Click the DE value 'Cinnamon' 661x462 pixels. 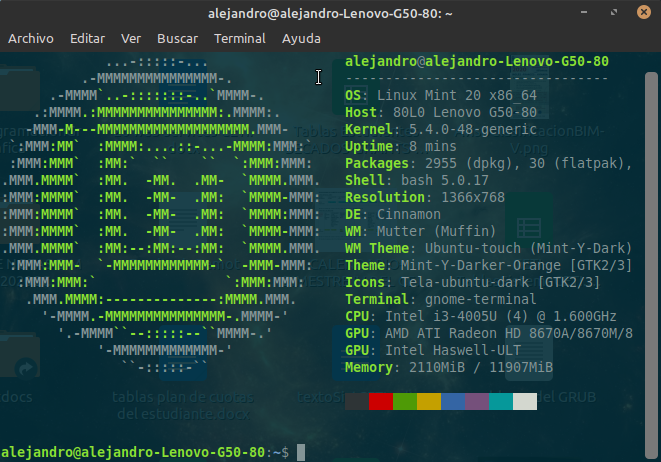tap(408, 214)
